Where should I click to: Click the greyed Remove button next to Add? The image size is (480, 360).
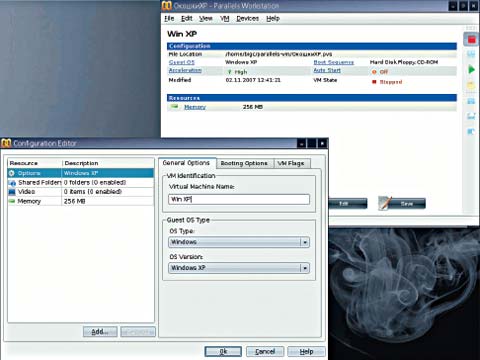click(138, 332)
